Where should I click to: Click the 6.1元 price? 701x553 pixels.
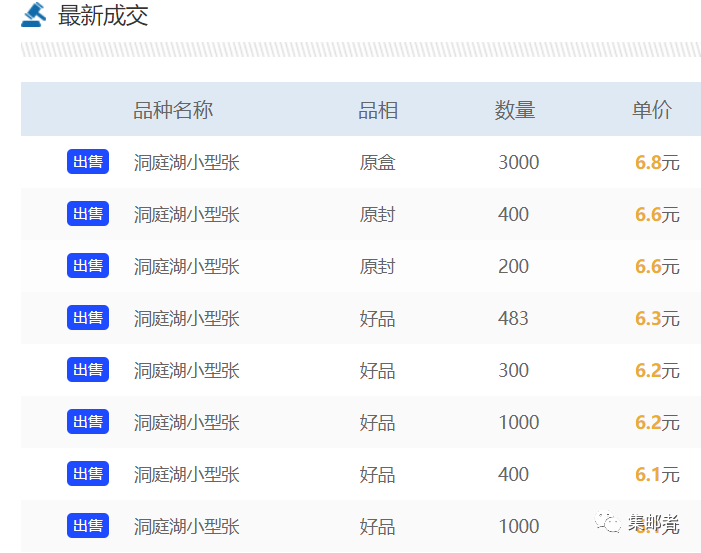tap(657, 474)
